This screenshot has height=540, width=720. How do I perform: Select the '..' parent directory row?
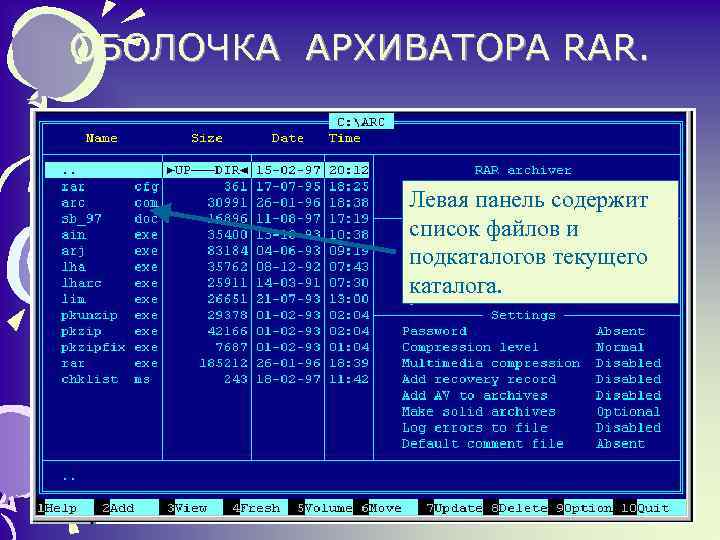click(x=207, y=170)
